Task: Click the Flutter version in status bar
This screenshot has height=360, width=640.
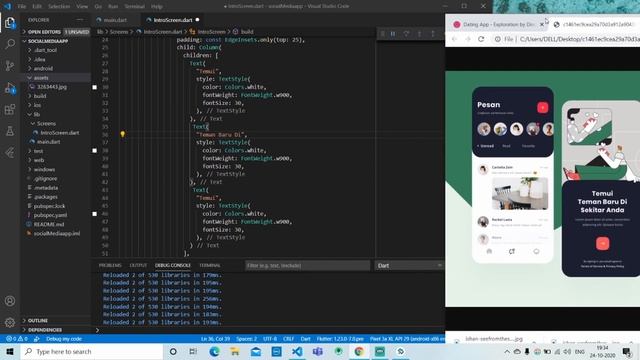Action: coord(340,339)
